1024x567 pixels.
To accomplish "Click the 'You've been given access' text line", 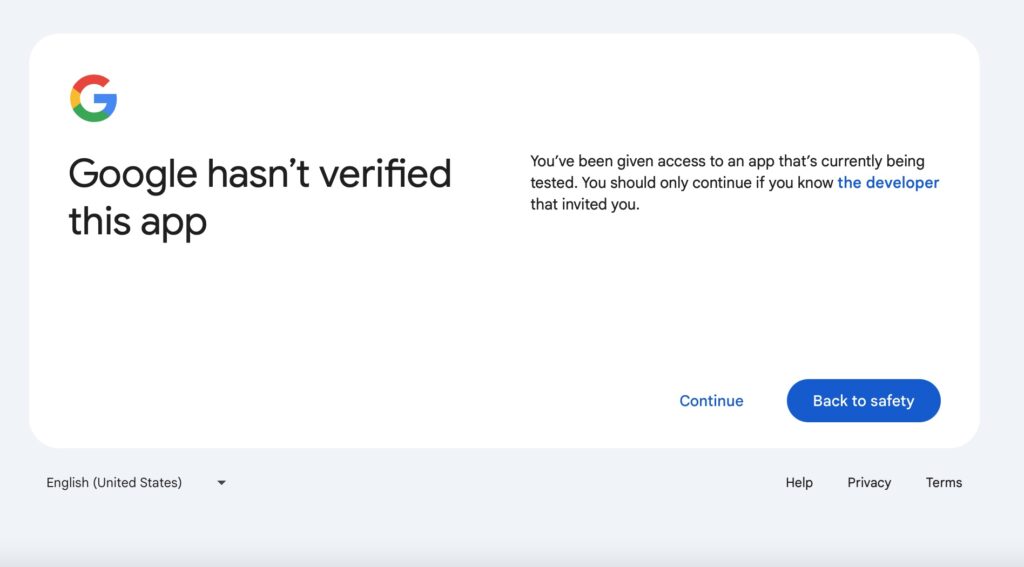I will (x=726, y=160).
